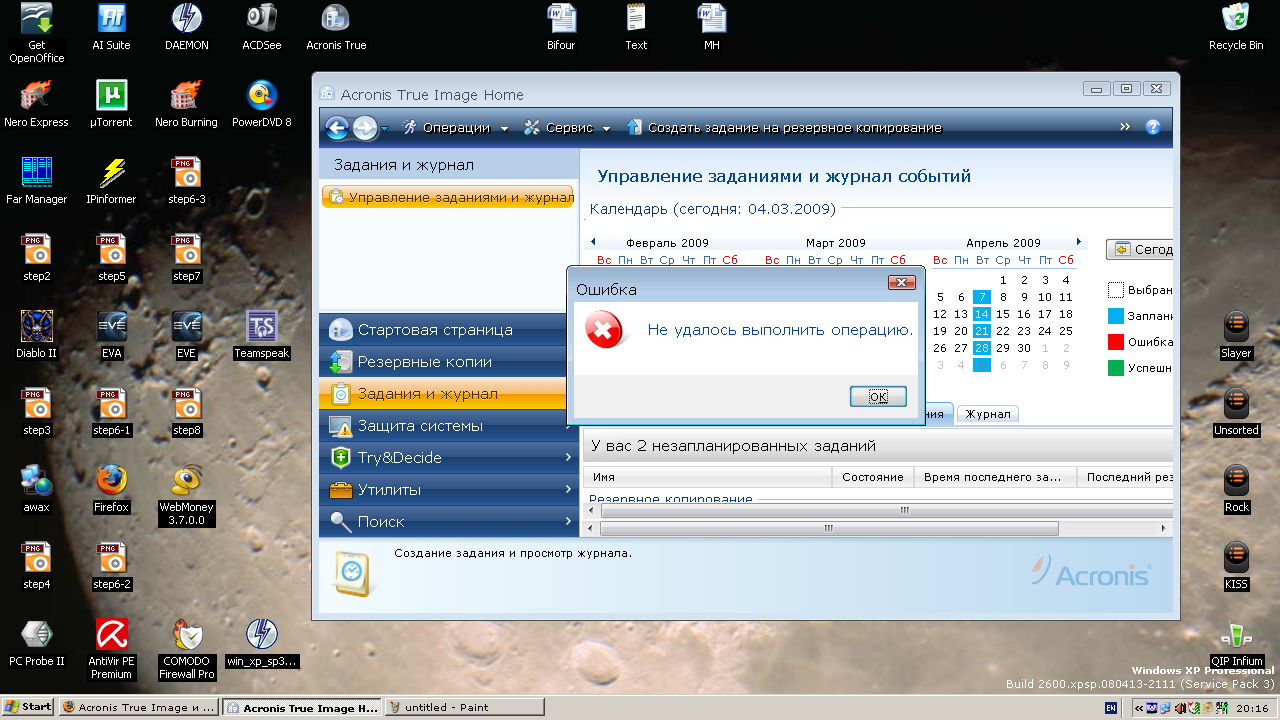Open Стартовая страница from the sidebar
Image resolution: width=1280 pixels, height=720 pixels.
435,330
